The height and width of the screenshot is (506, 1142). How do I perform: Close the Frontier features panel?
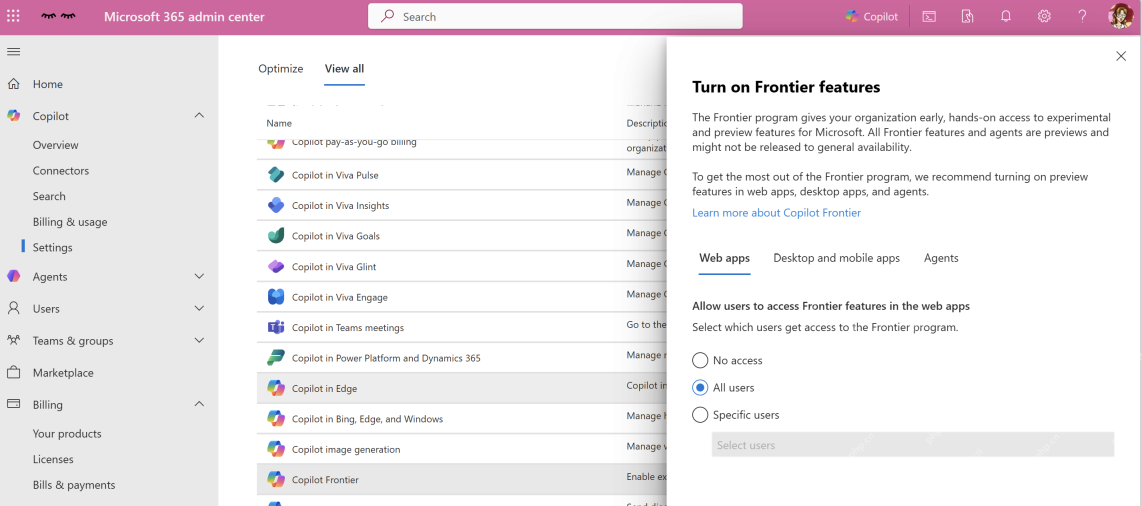point(1121,56)
